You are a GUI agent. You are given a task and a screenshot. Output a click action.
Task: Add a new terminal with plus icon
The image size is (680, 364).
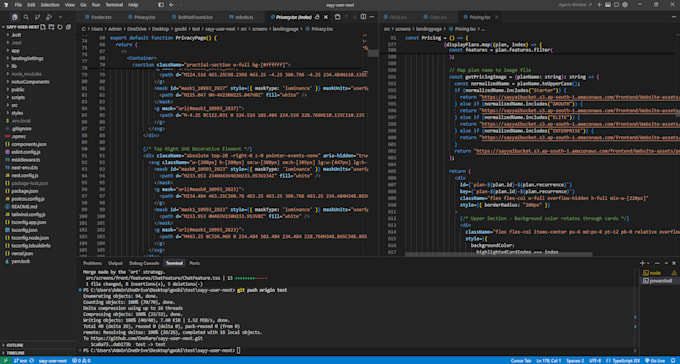click(x=643, y=263)
